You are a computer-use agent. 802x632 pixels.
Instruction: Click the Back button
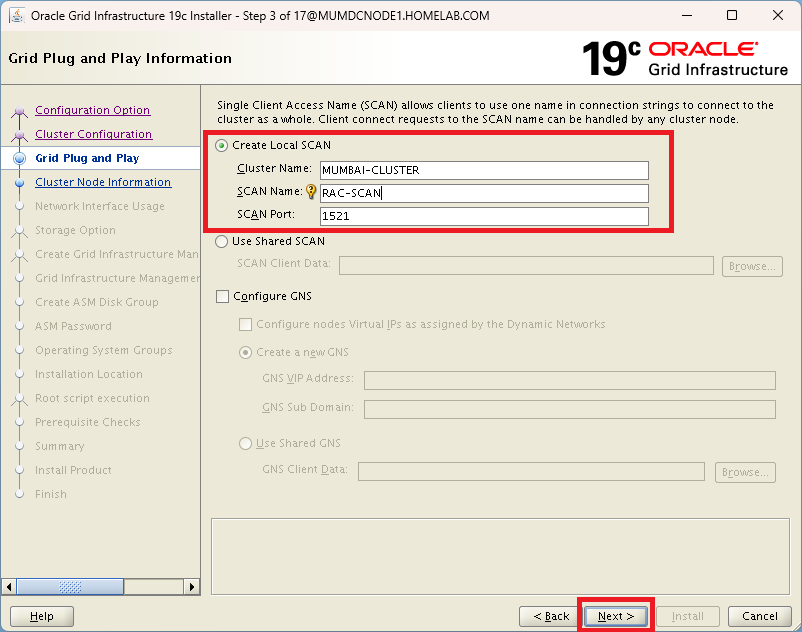coord(550,616)
